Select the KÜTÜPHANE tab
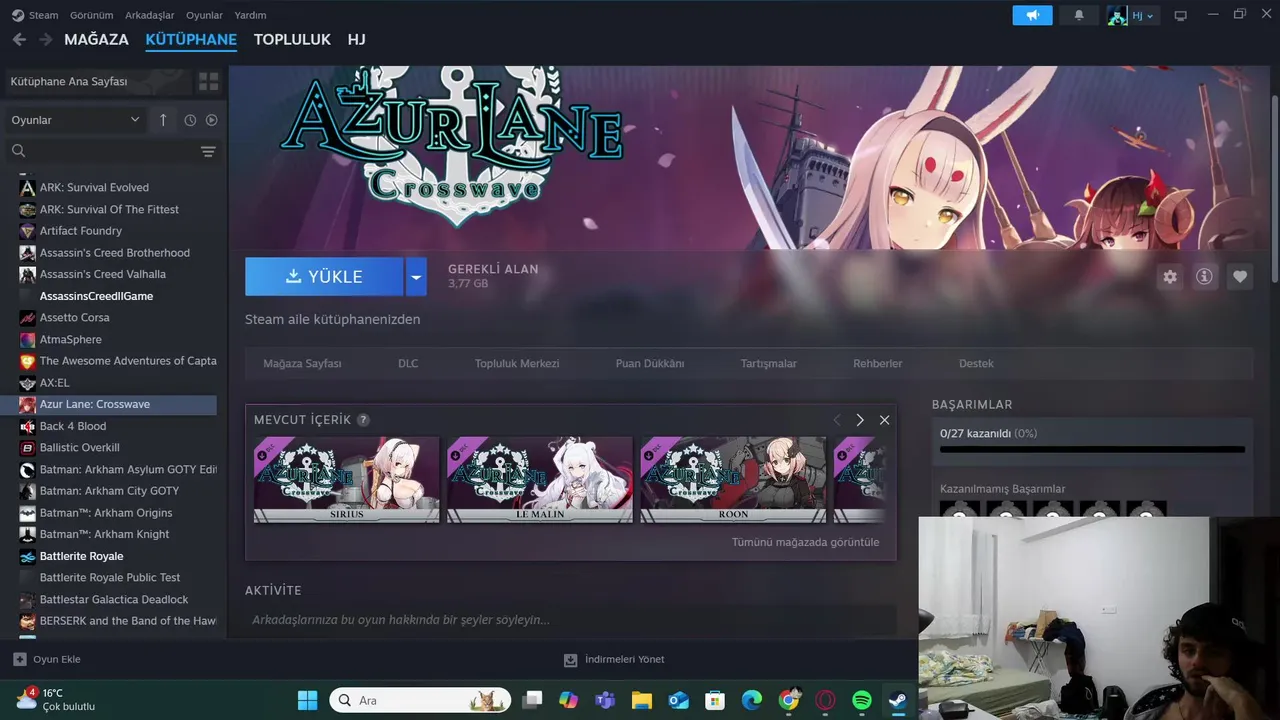1280x720 pixels. coord(191,40)
